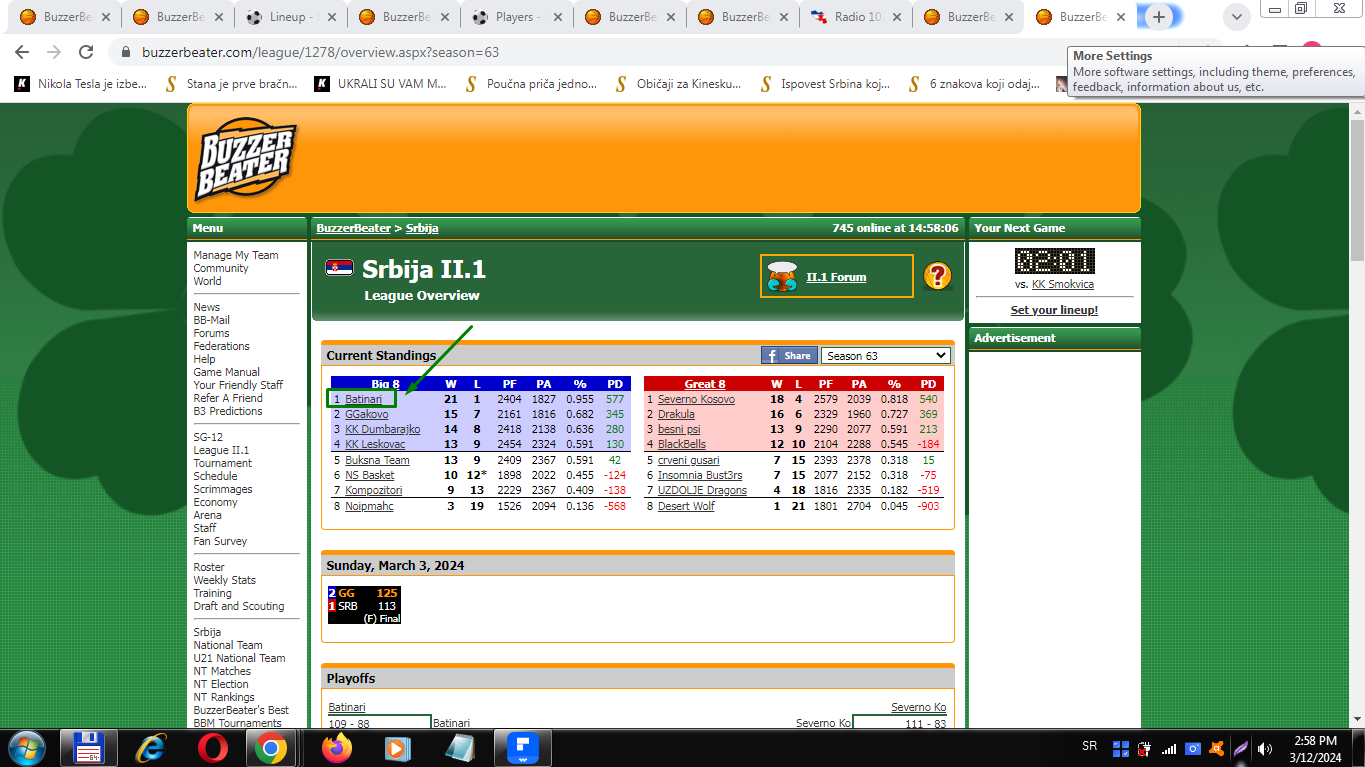Open the II.1 Forum link
The width and height of the screenshot is (1365, 767).
click(x=836, y=277)
